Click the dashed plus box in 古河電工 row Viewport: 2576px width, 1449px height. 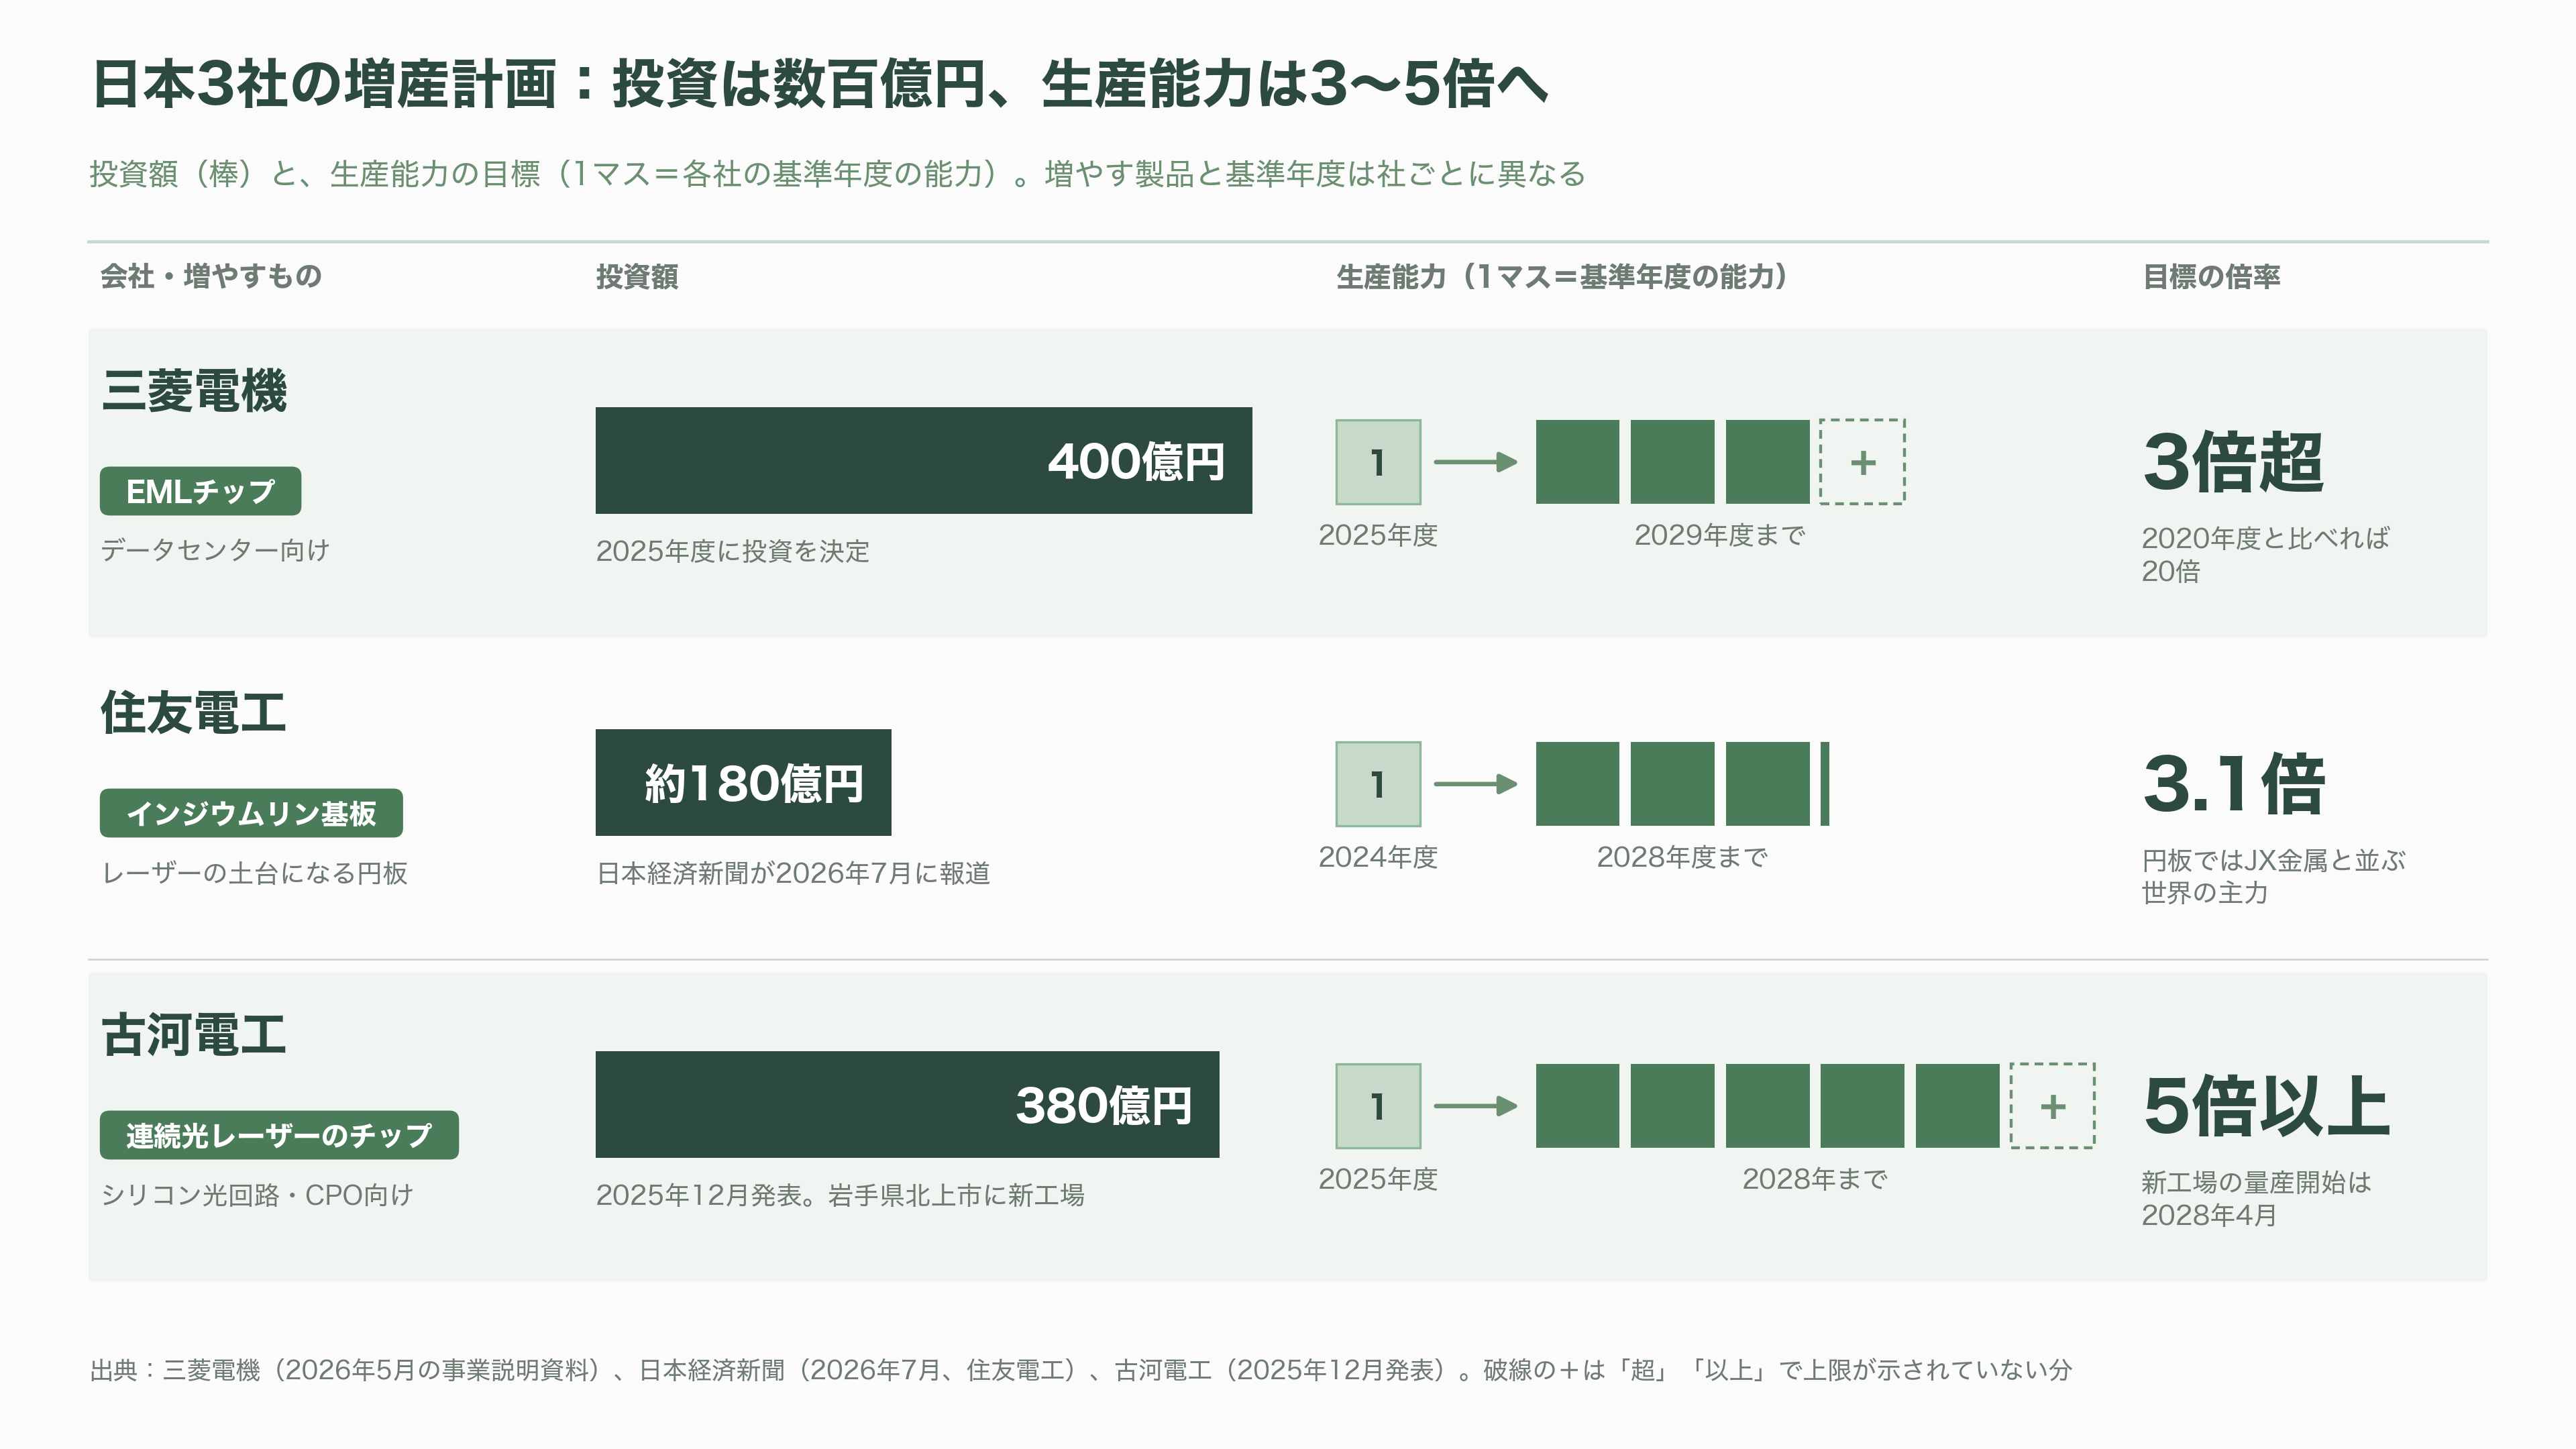coord(2052,1106)
